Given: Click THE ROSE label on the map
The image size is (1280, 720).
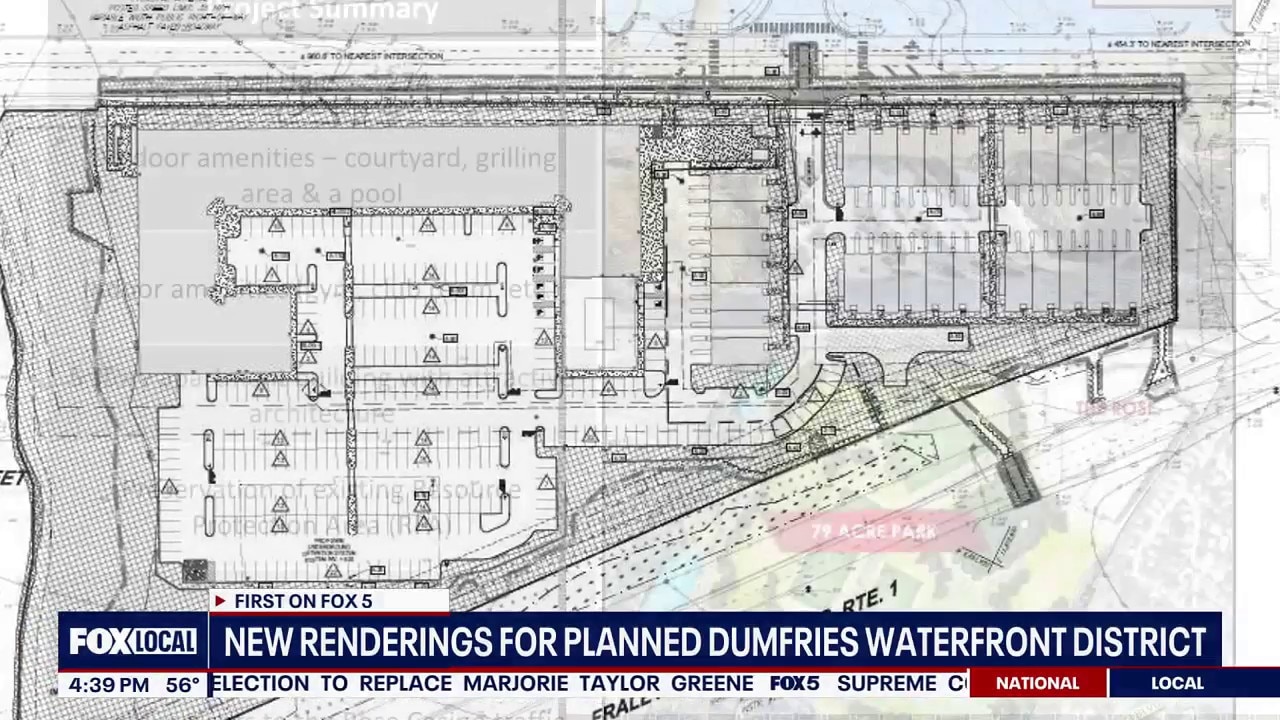Looking at the screenshot, I should tap(1113, 408).
